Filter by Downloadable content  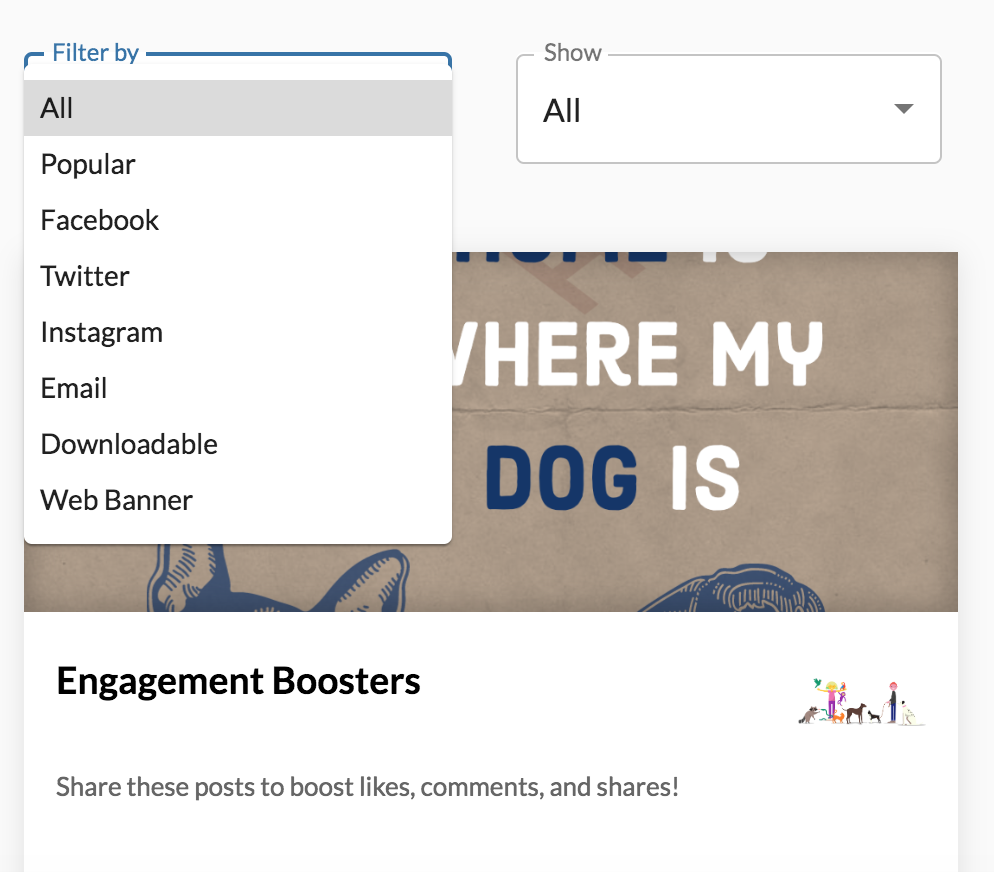click(238, 444)
